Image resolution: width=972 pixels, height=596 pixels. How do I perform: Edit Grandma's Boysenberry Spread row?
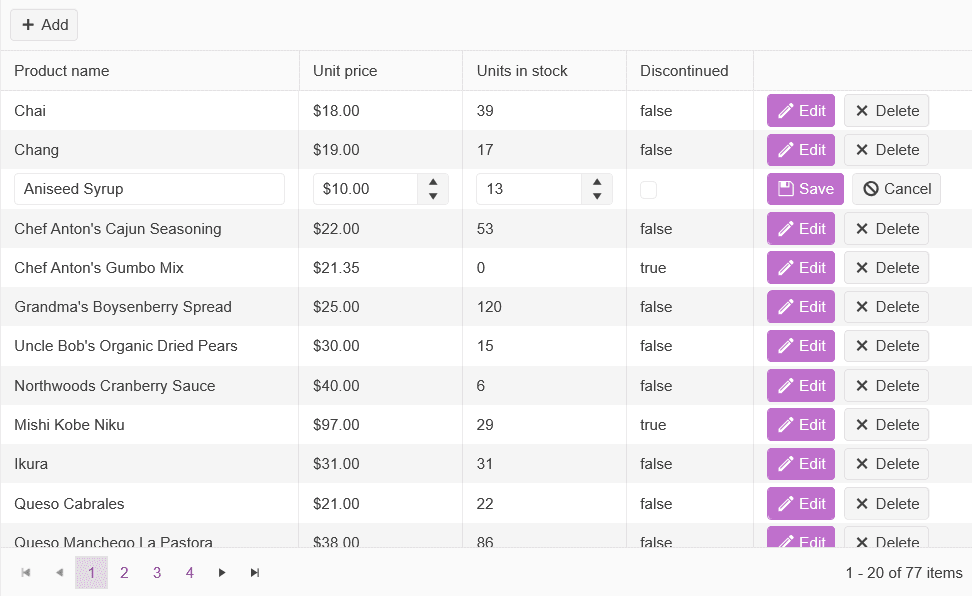801,307
